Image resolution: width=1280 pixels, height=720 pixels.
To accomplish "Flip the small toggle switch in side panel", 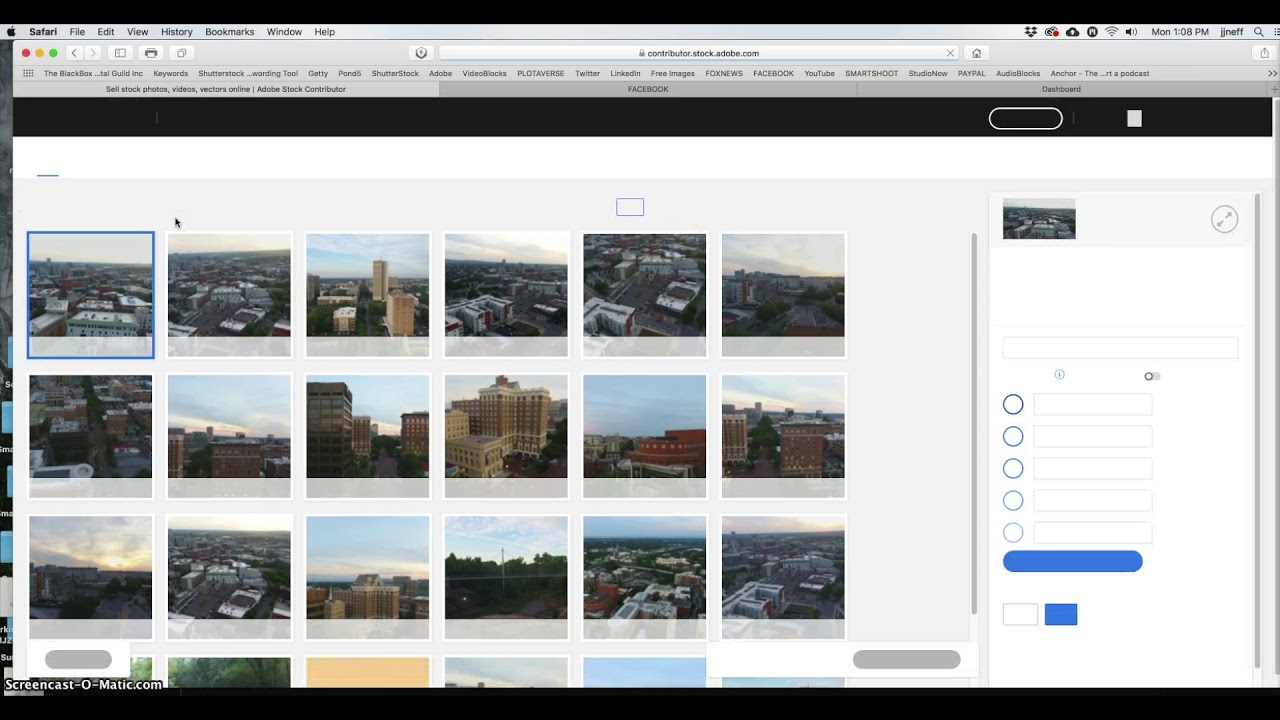I will tap(1152, 376).
